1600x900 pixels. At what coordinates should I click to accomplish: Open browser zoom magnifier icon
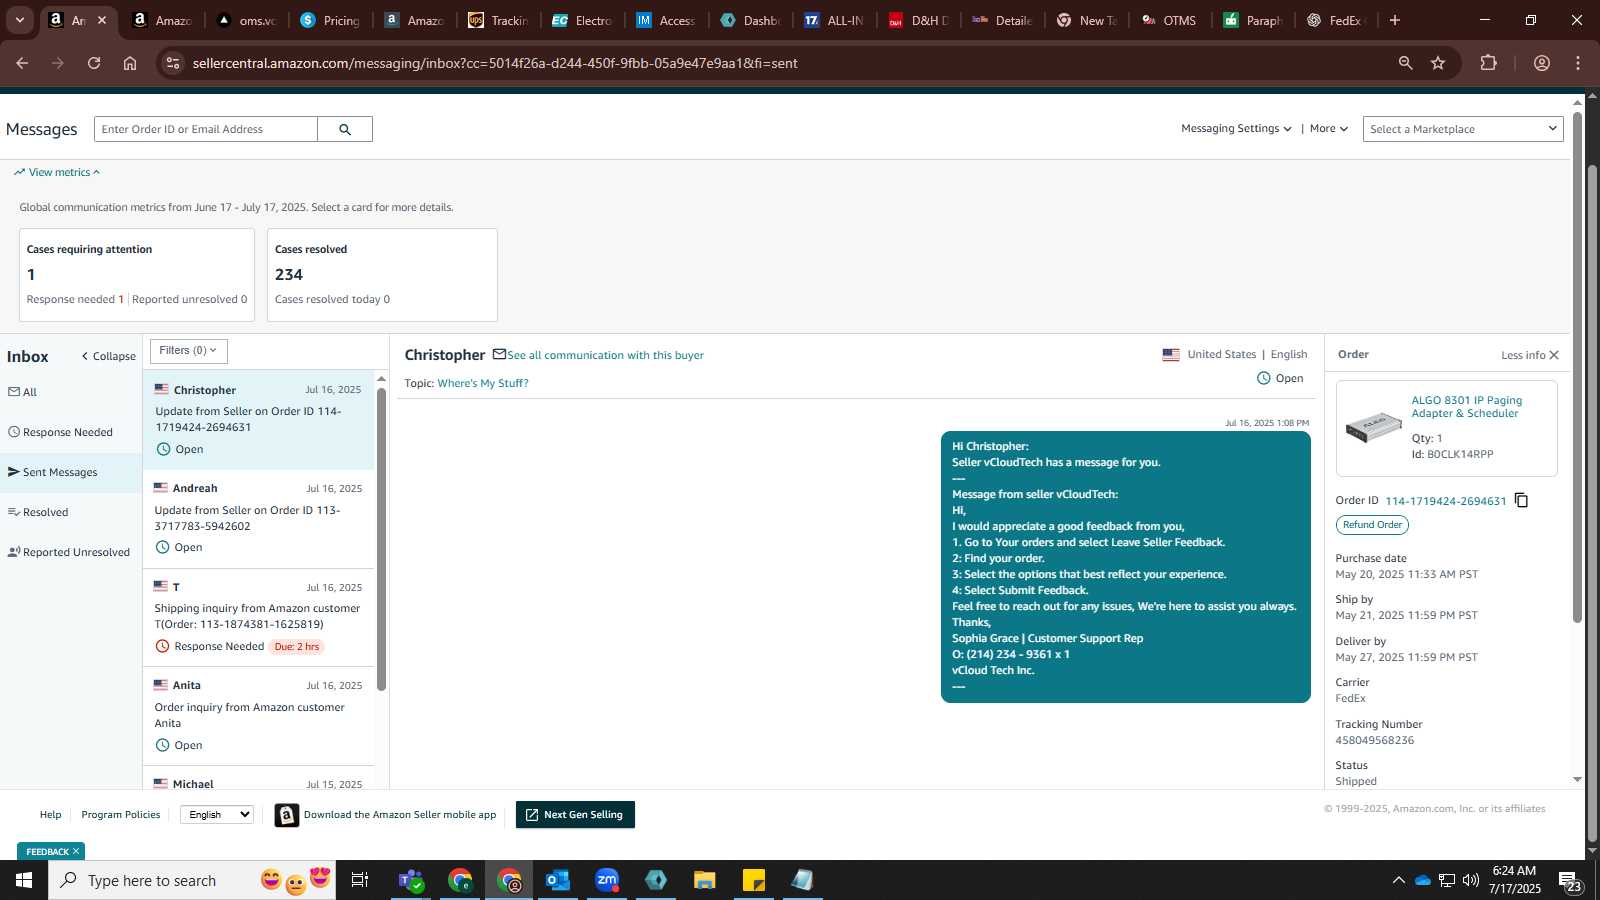[x=1405, y=63]
